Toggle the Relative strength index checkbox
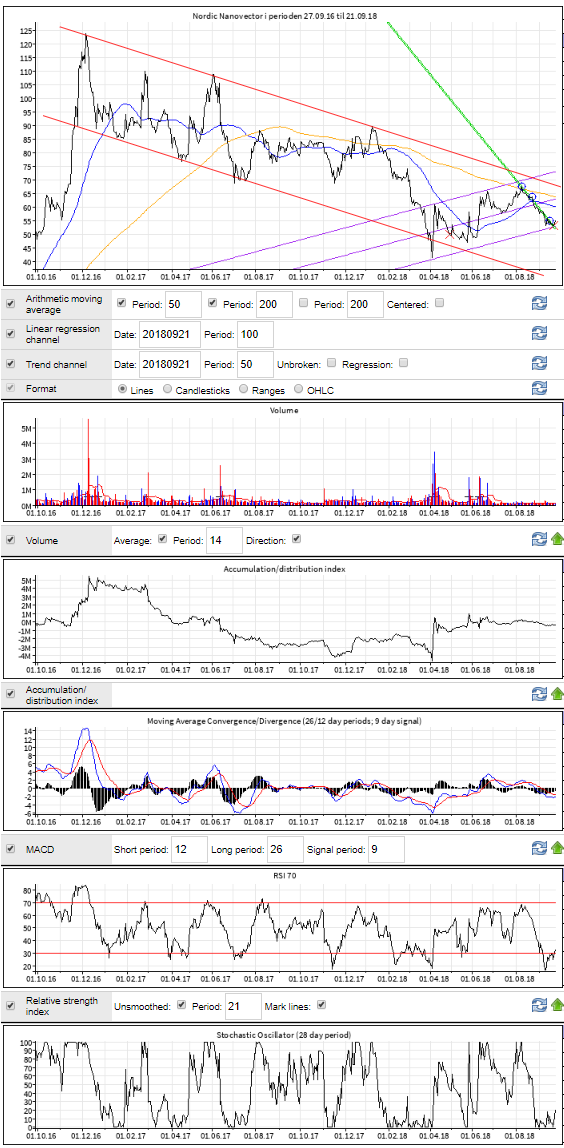Viewport: 564px width, 1148px height. click(10, 1005)
